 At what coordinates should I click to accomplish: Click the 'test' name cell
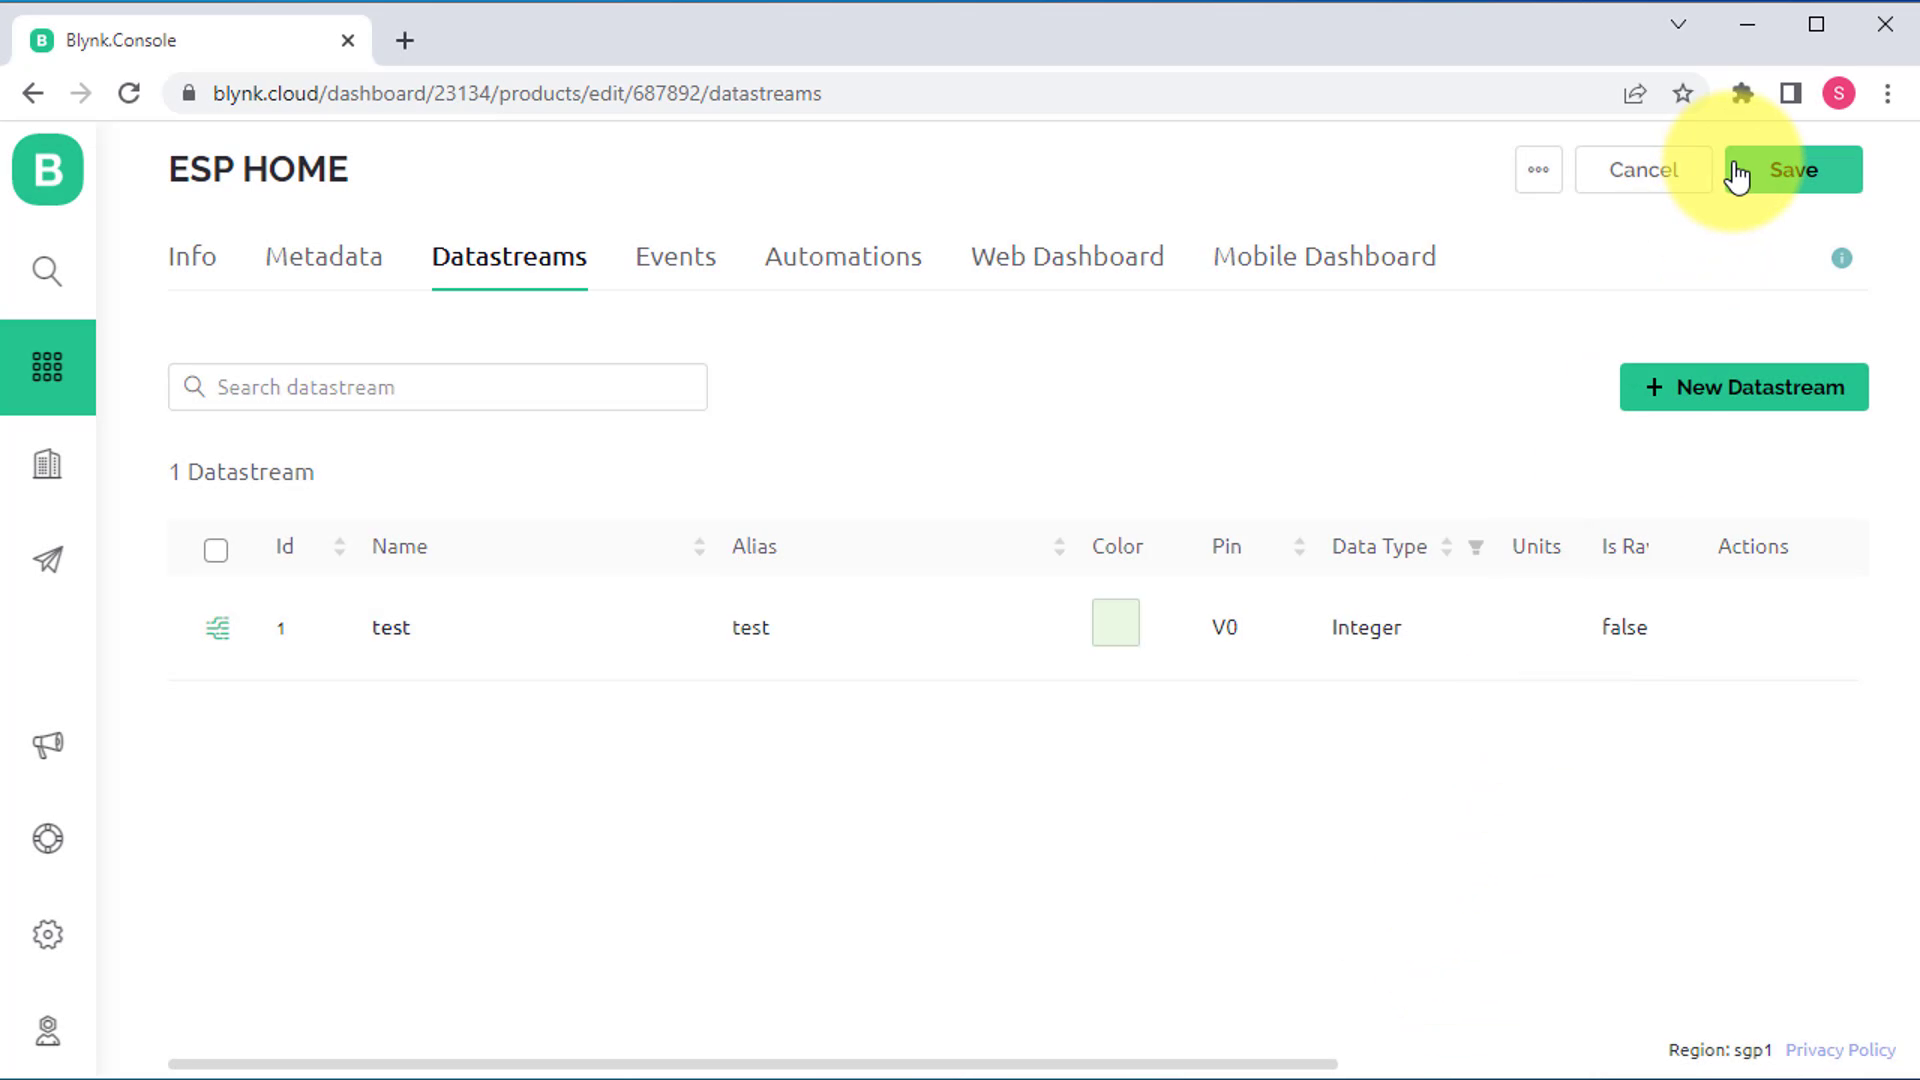tap(391, 628)
